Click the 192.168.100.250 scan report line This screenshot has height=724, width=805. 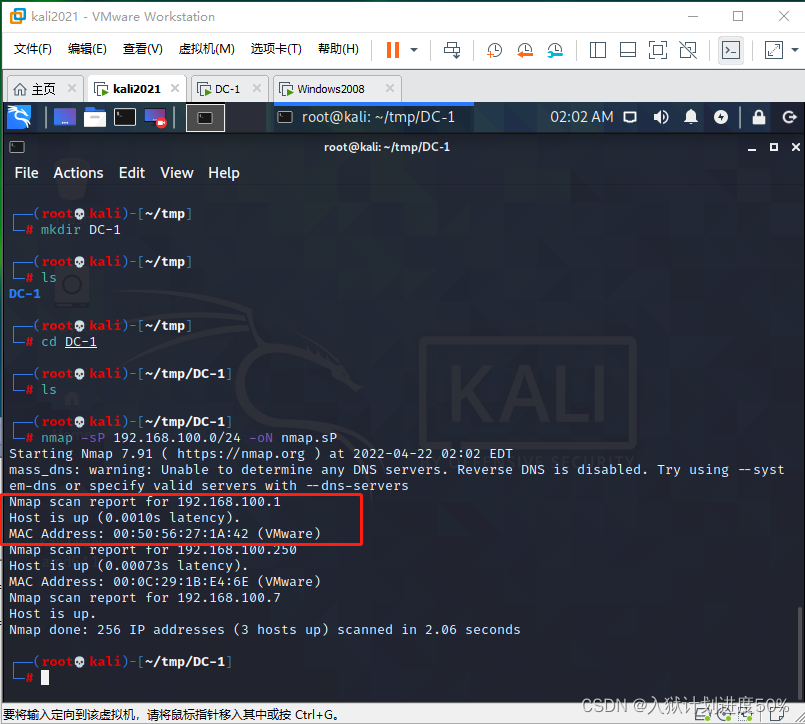[153, 550]
